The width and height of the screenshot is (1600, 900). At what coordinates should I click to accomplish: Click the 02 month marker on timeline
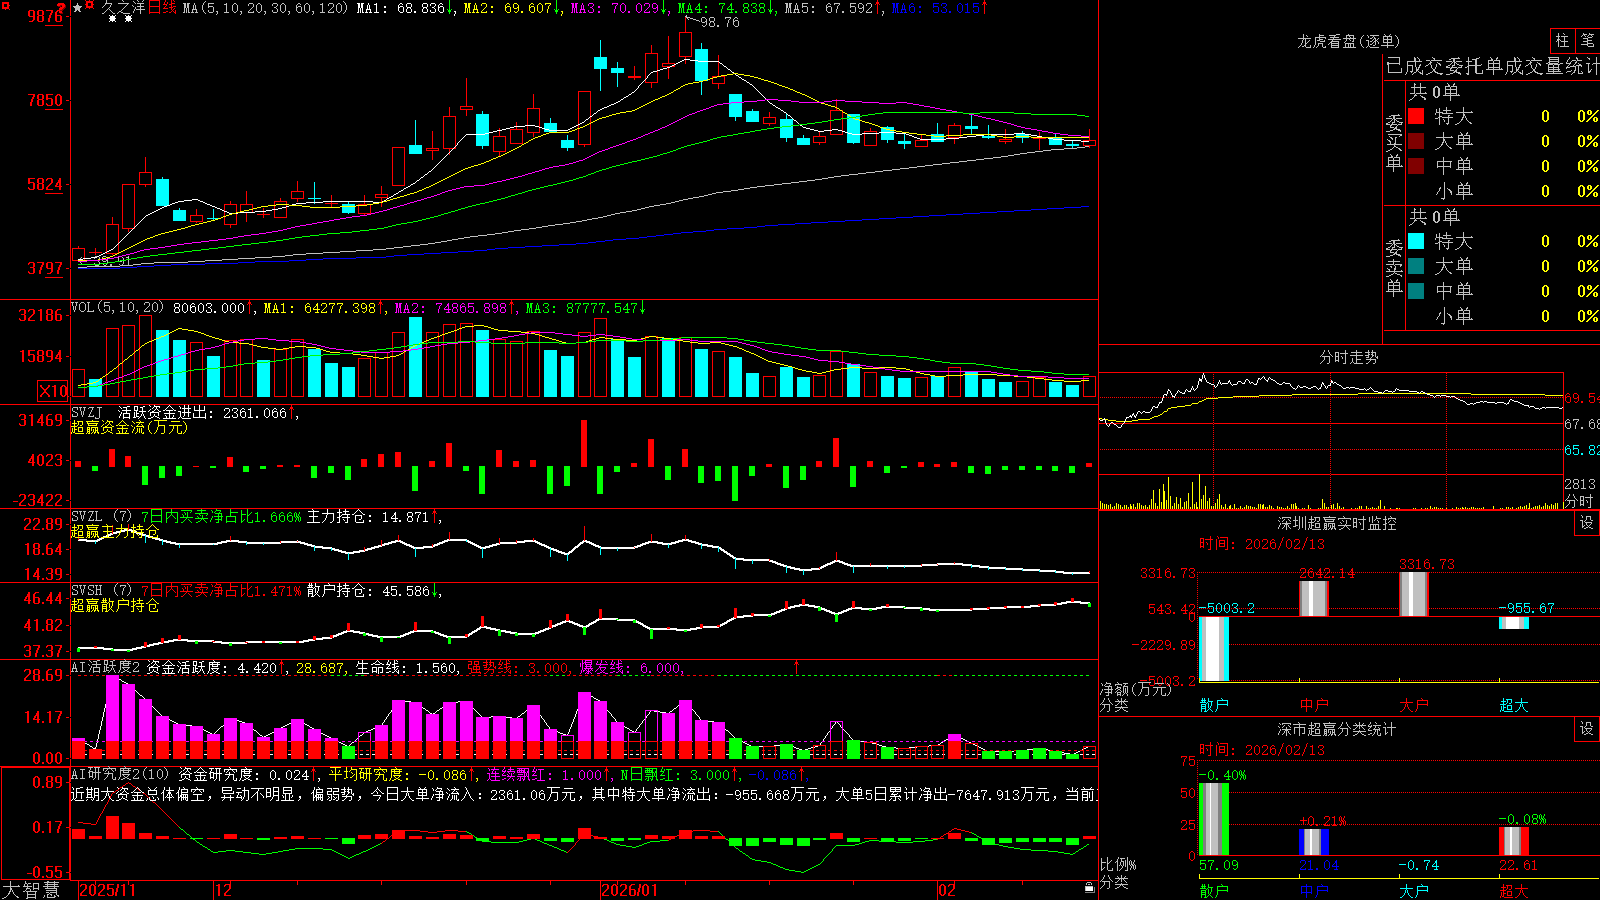(947, 890)
